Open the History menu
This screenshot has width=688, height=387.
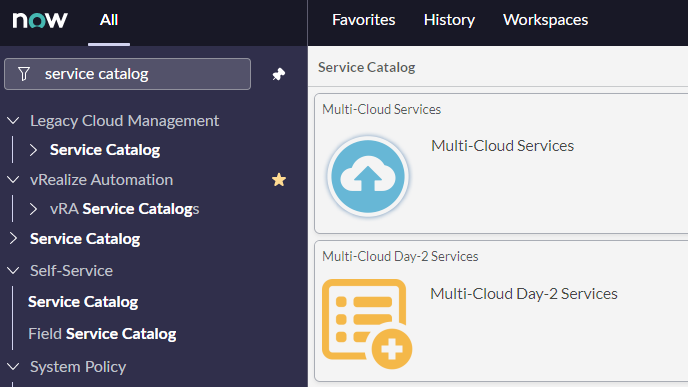[x=449, y=20]
